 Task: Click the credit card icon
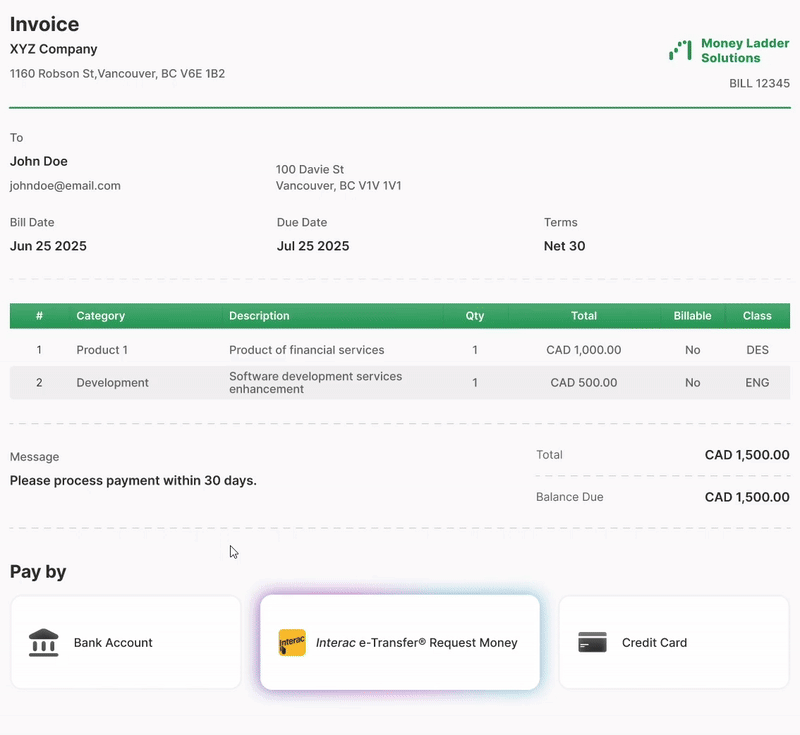tap(593, 643)
